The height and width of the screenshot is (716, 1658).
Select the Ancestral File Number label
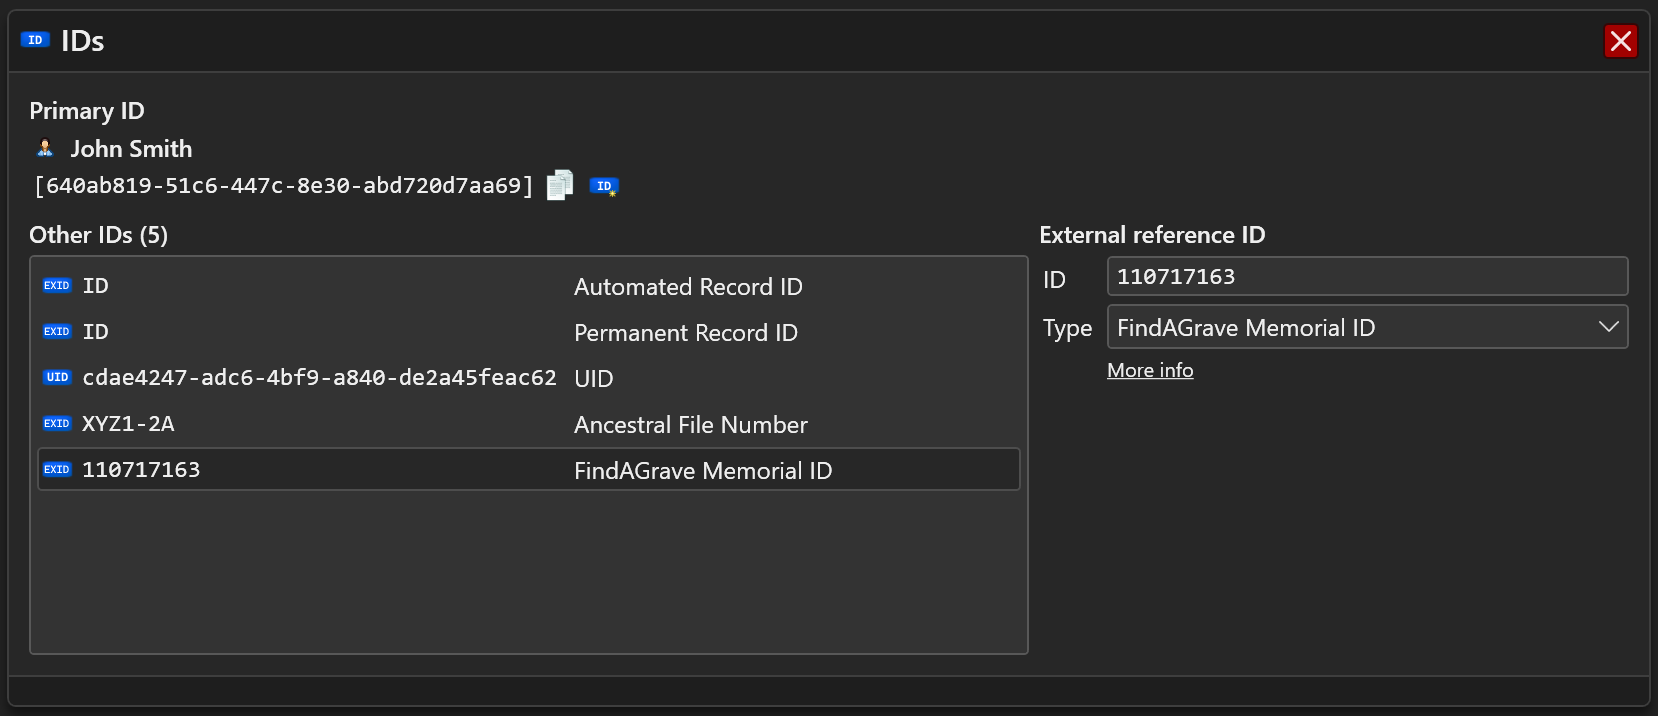690,425
